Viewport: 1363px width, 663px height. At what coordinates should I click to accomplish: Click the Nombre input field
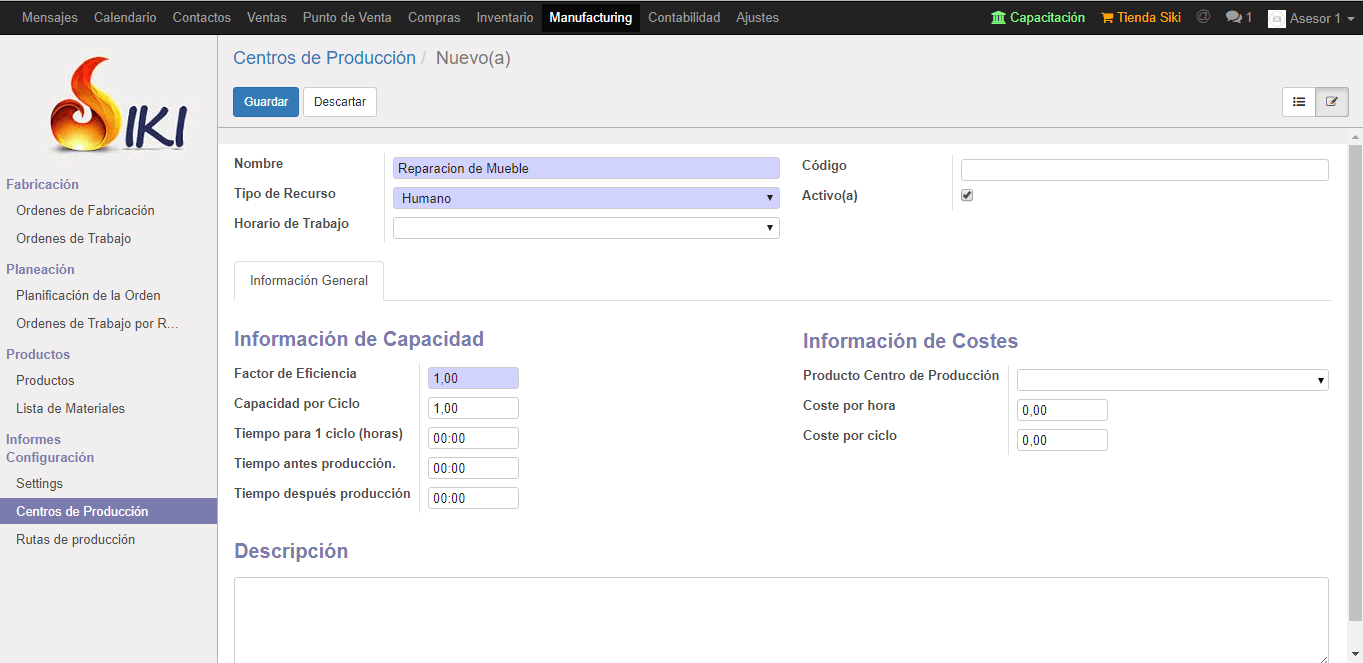point(586,168)
